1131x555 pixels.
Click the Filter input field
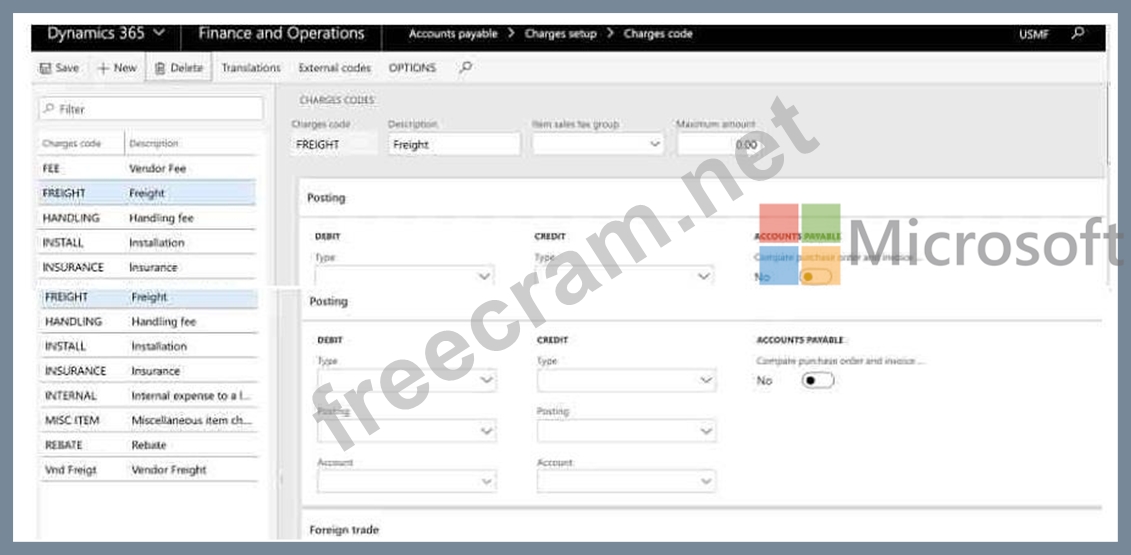150,108
